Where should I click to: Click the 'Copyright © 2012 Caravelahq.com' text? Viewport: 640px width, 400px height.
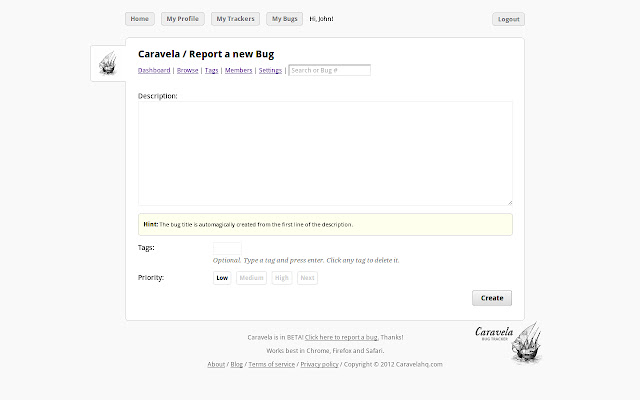pyautogui.click(x=393, y=364)
